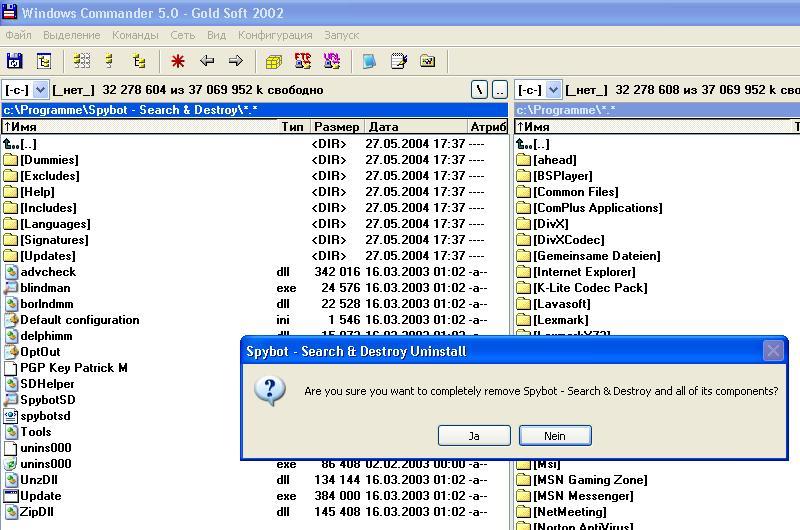Sort left panel by Дата column
Viewport: 800px width, 530px height.
[x=416, y=127]
